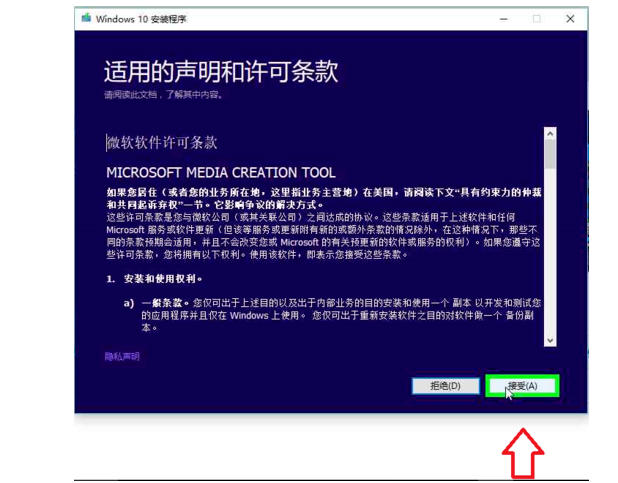618x483 pixels.
Task: Click the Windows 10 setup title bar icon
Action: [x=87, y=18]
